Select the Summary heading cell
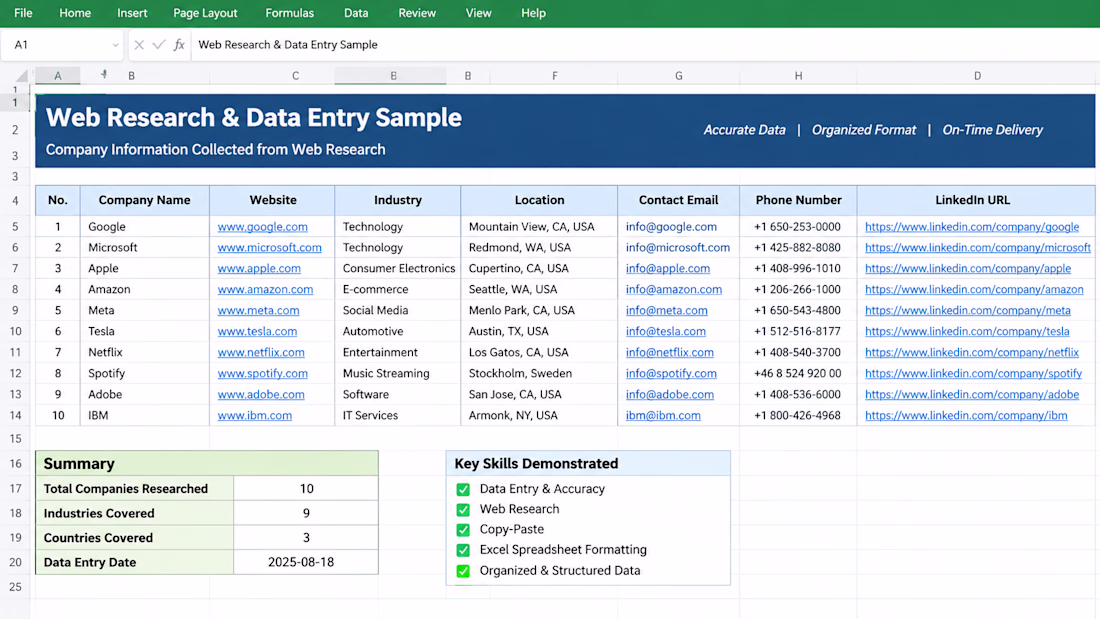Image resolution: width=1100 pixels, height=619 pixels. pyautogui.click(x=207, y=464)
